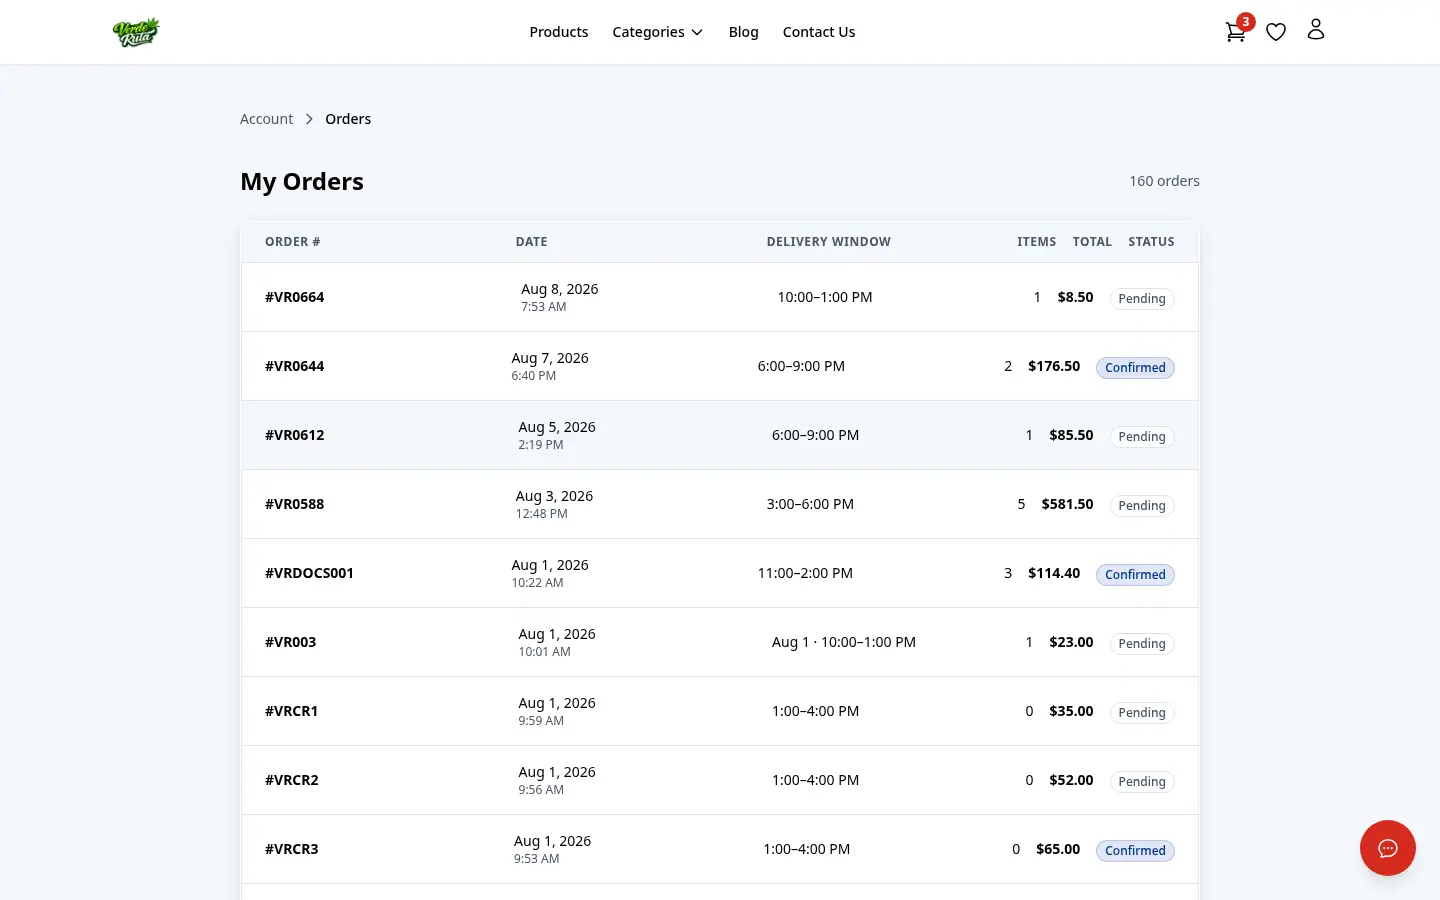Click the Confirmed badge of order #VRDOCS001
Viewport: 1440px width, 900px height.
tap(1135, 574)
